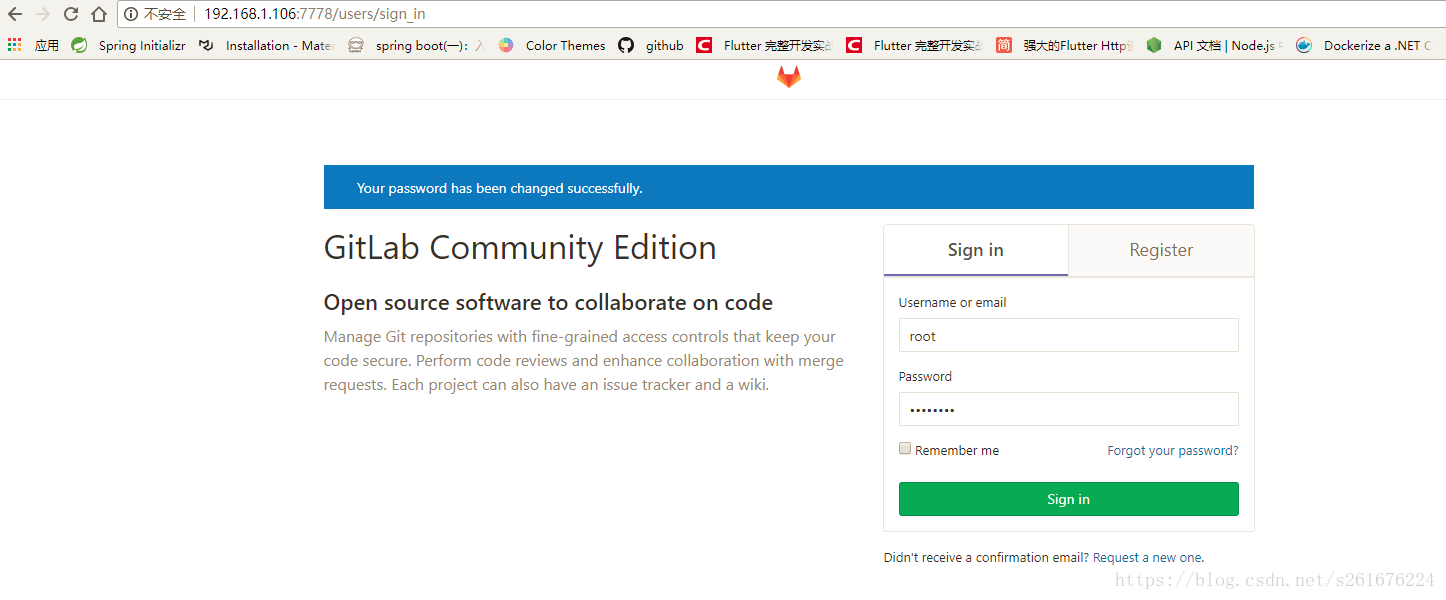The height and width of the screenshot is (600, 1446).
Task: Click the browser back arrow
Action: tap(15, 14)
